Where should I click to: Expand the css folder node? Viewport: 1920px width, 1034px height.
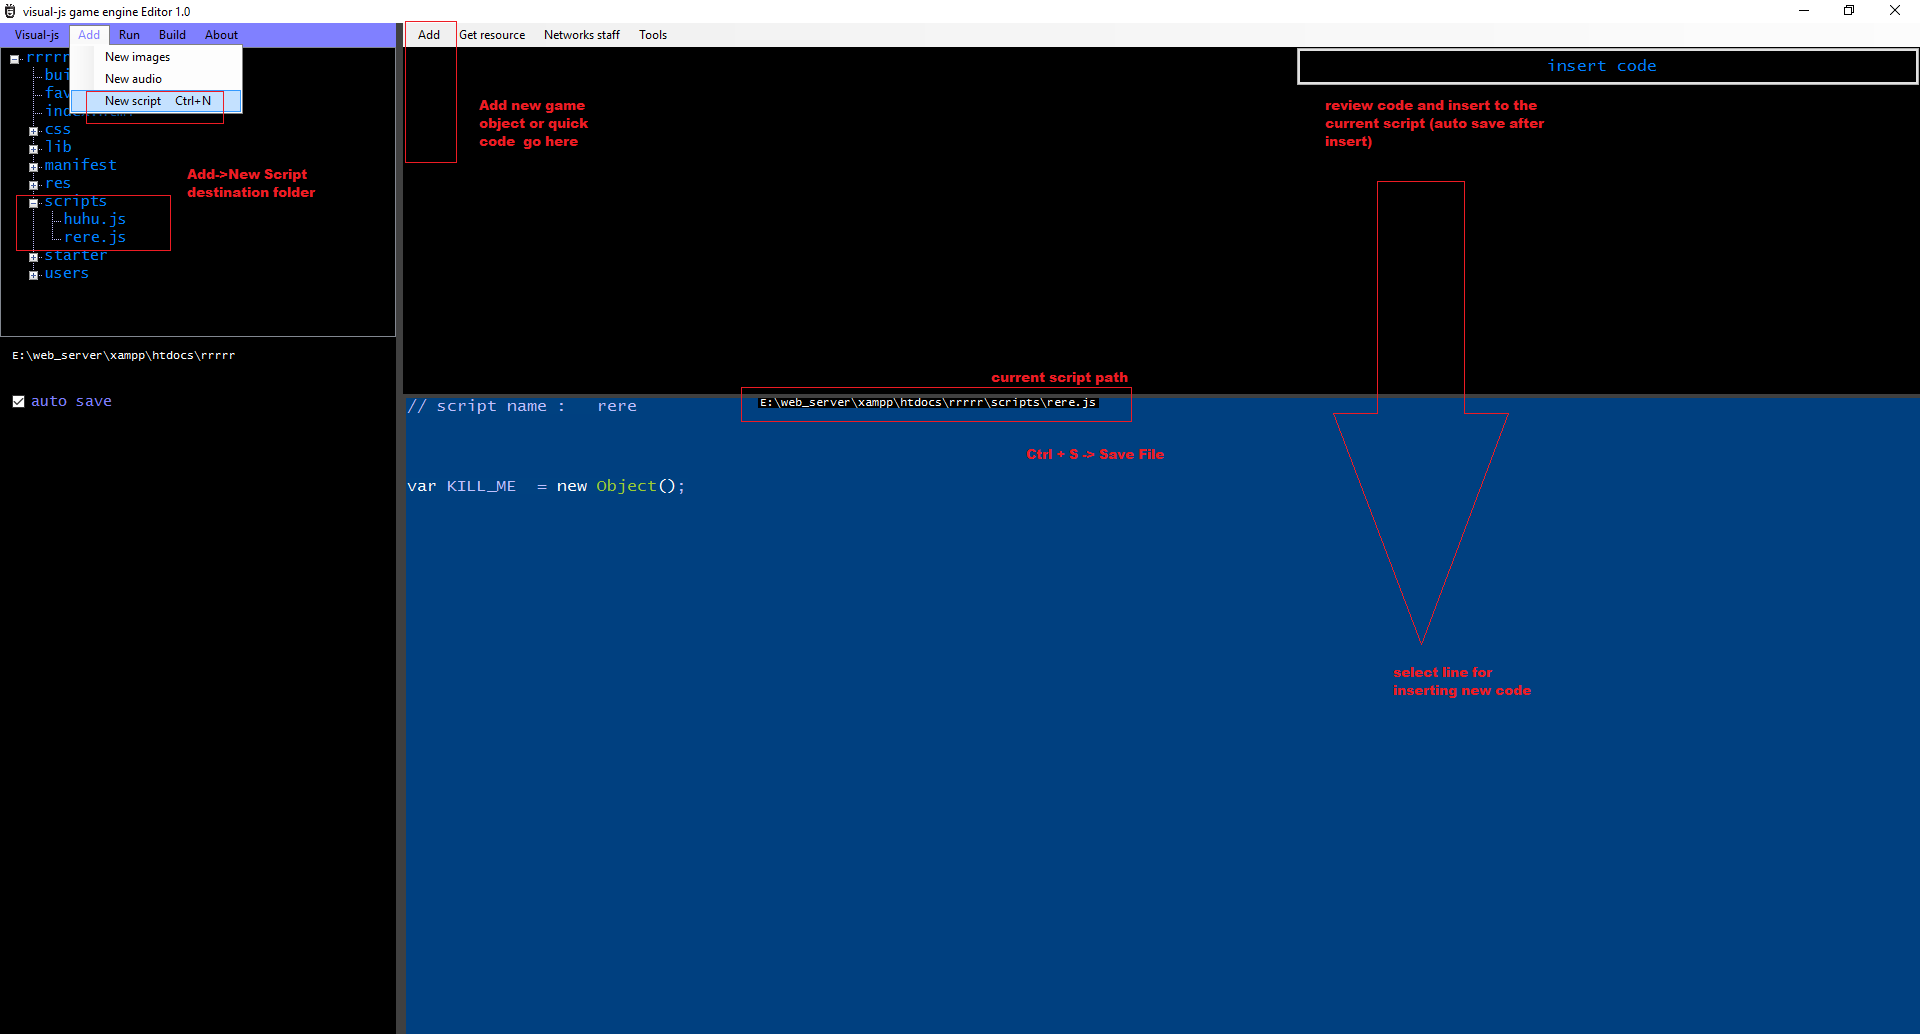[x=34, y=131]
